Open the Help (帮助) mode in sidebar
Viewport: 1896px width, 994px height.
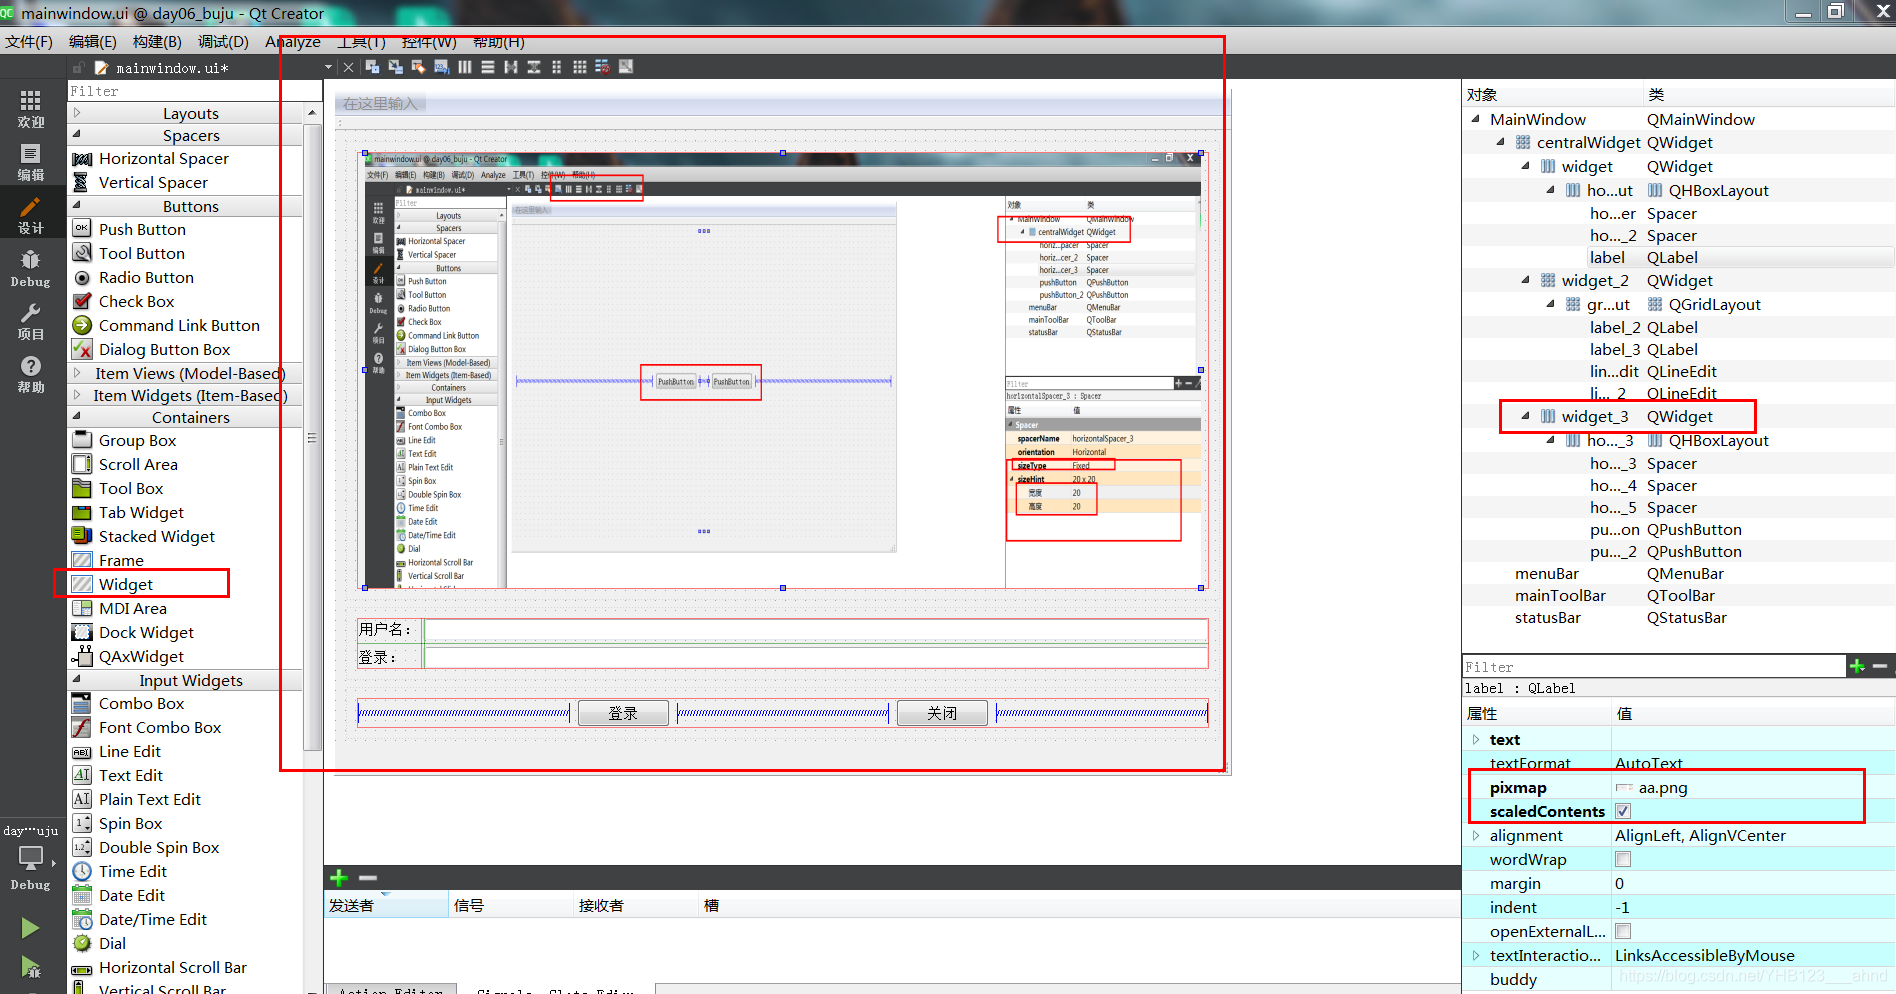[x=31, y=375]
